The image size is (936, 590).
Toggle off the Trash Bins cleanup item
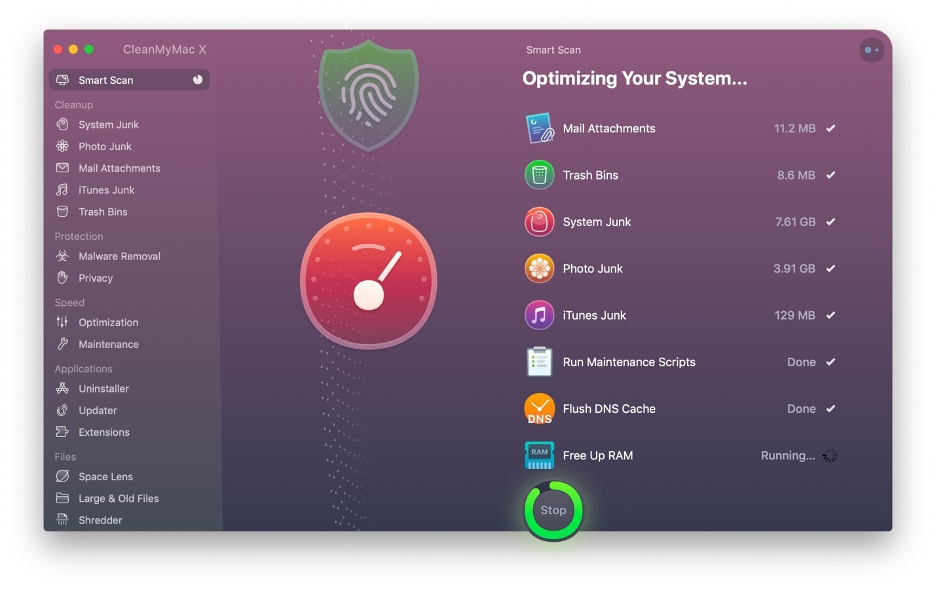pyautogui.click(x=828, y=175)
